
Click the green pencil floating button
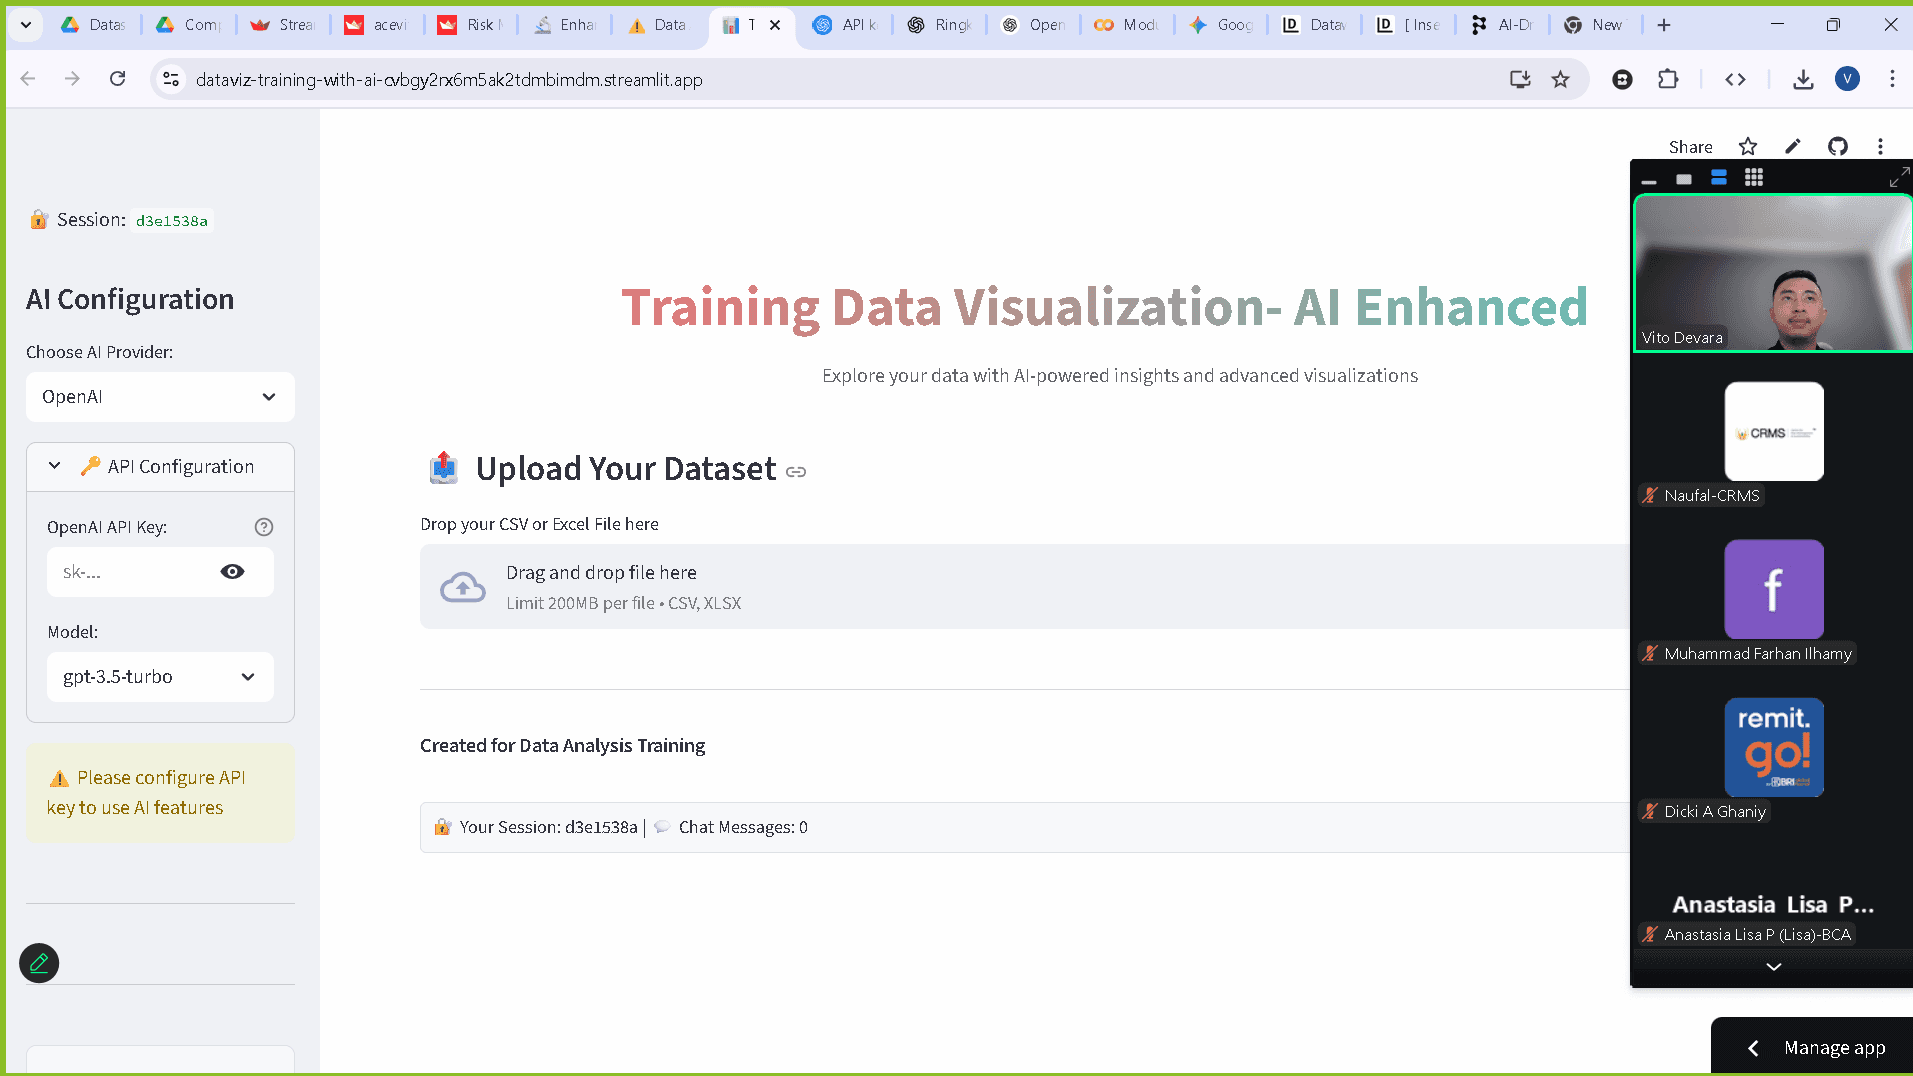pyautogui.click(x=39, y=963)
